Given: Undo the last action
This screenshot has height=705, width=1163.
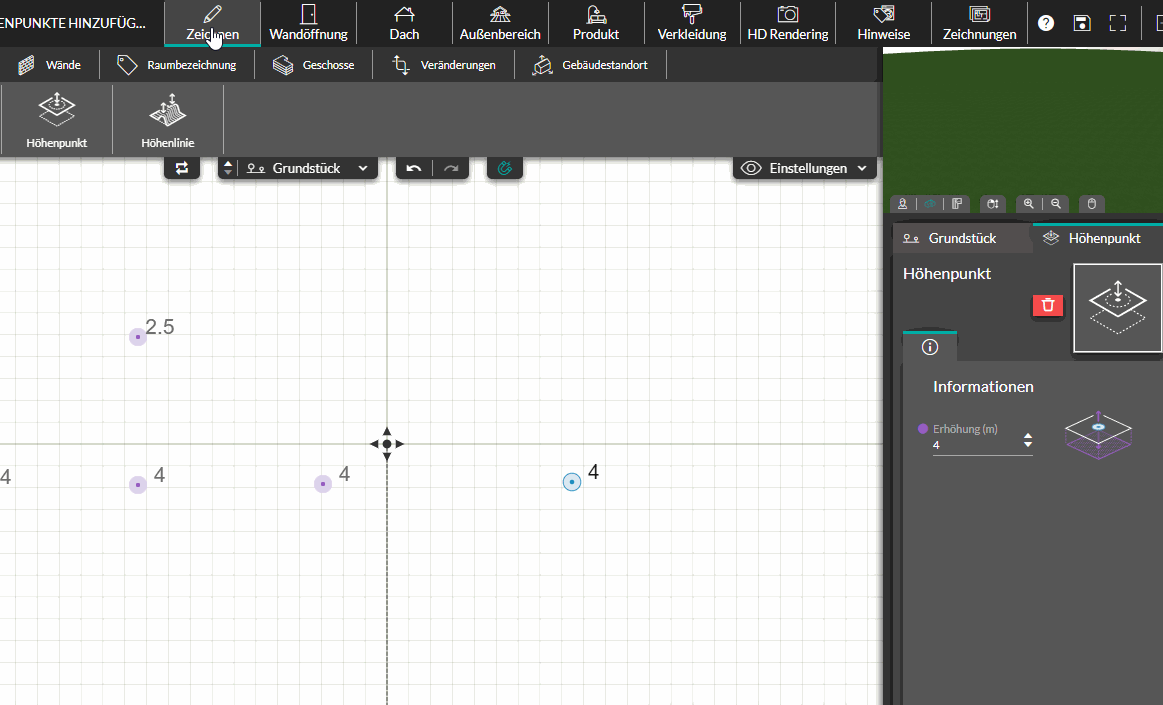Looking at the screenshot, I should pyautogui.click(x=414, y=168).
